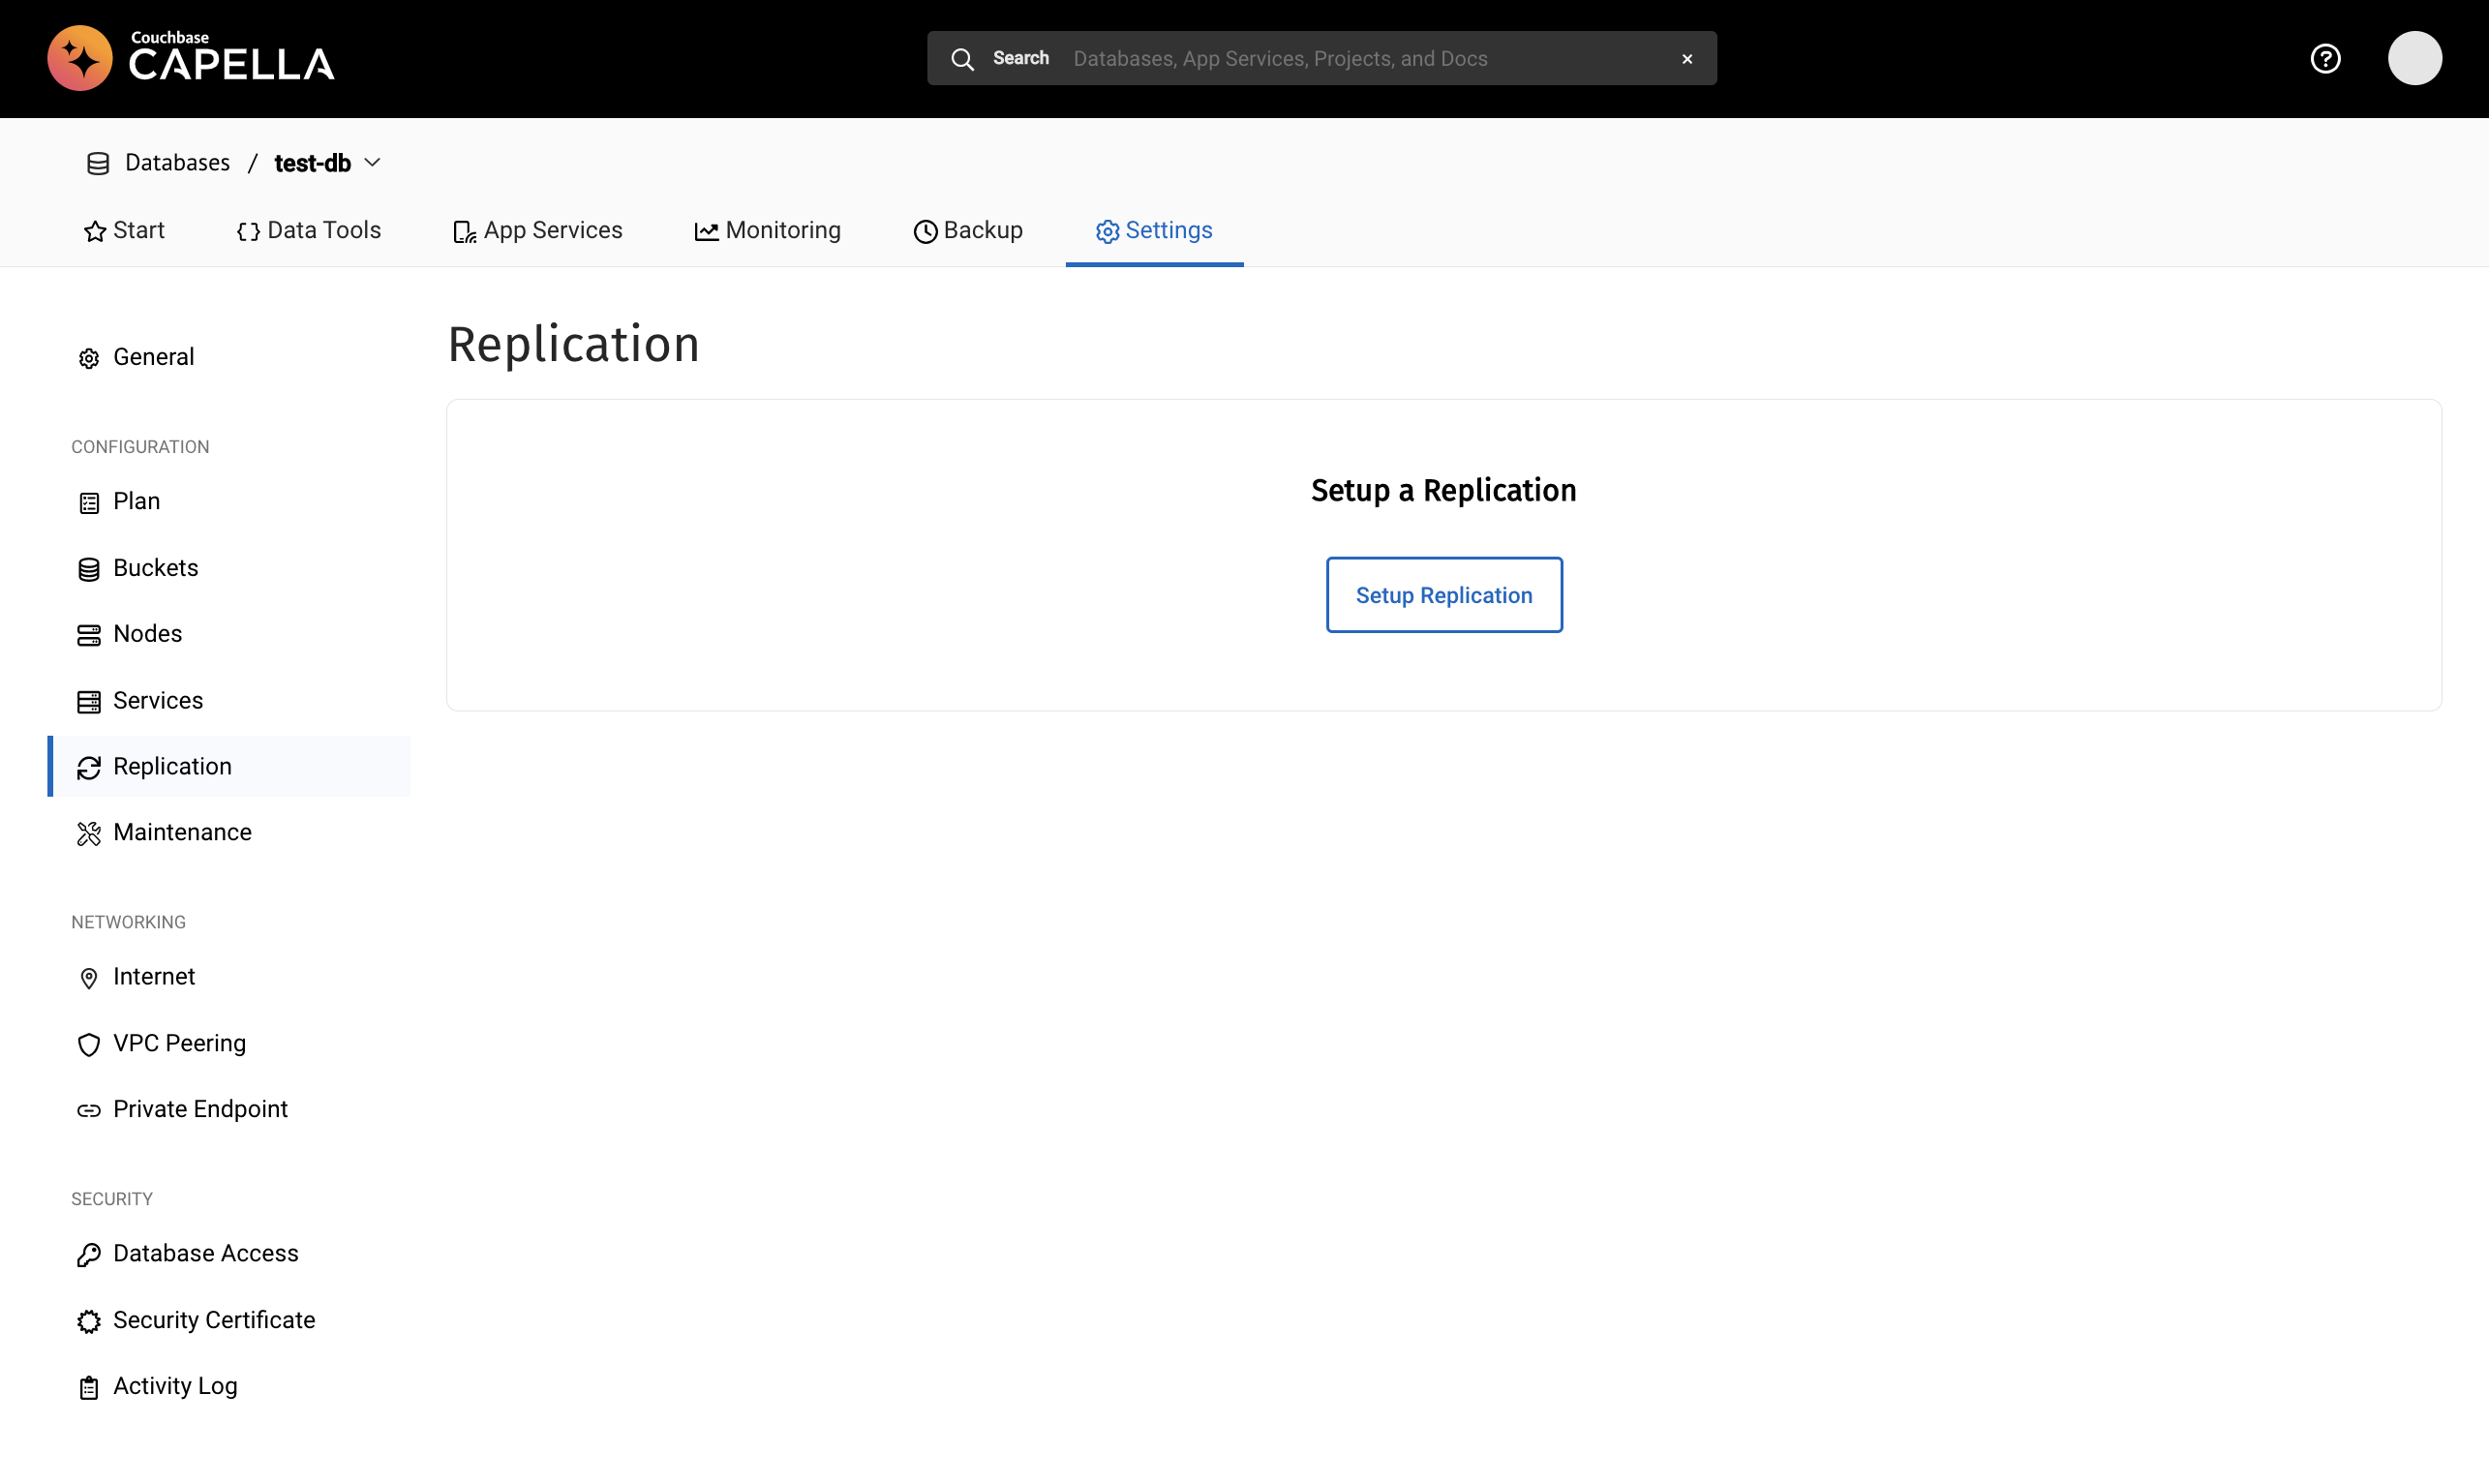Screen dimensions: 2489x1484
Task: Switch to the Backup tab
Action: coord(967,230)
